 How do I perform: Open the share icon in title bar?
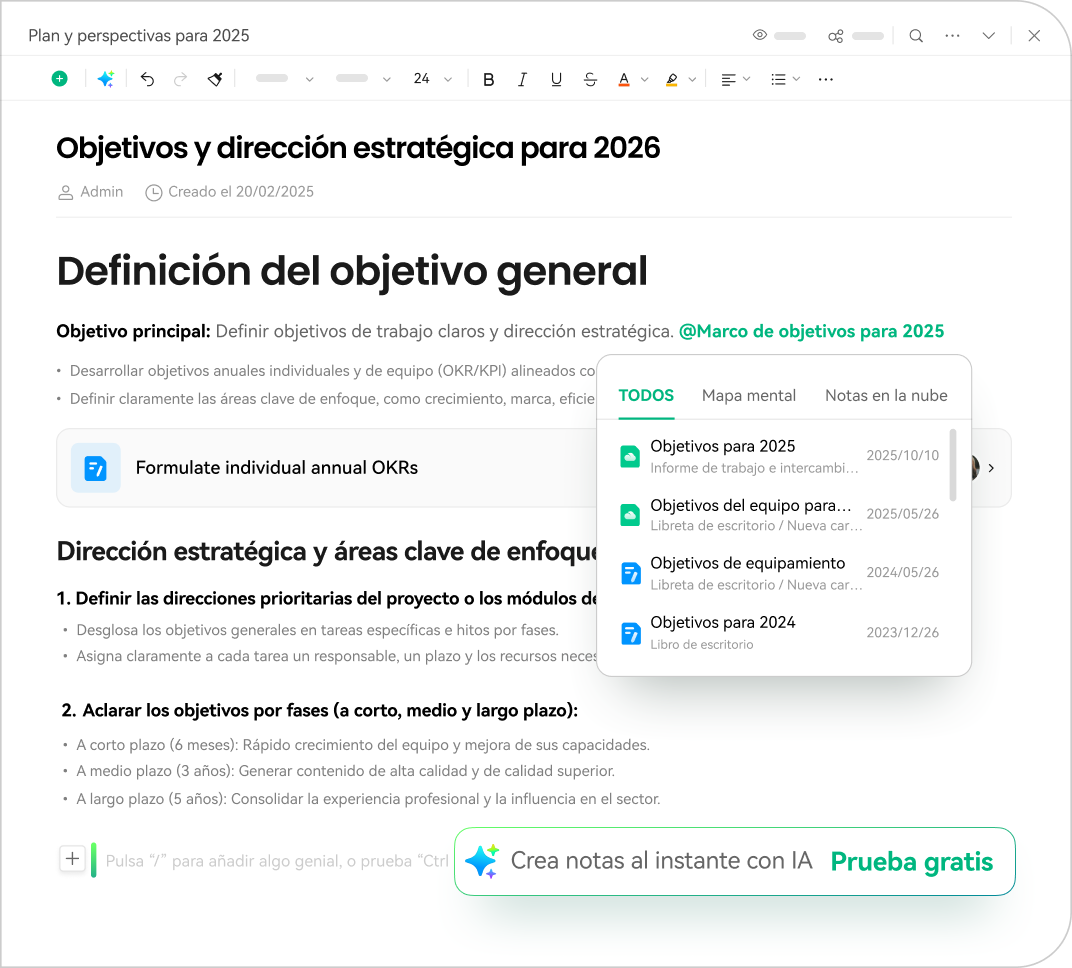click(836, 36)
